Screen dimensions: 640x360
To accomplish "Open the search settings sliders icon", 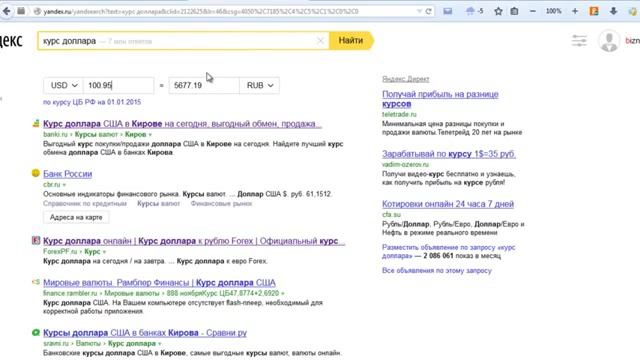I will click(x=579, y=40).
